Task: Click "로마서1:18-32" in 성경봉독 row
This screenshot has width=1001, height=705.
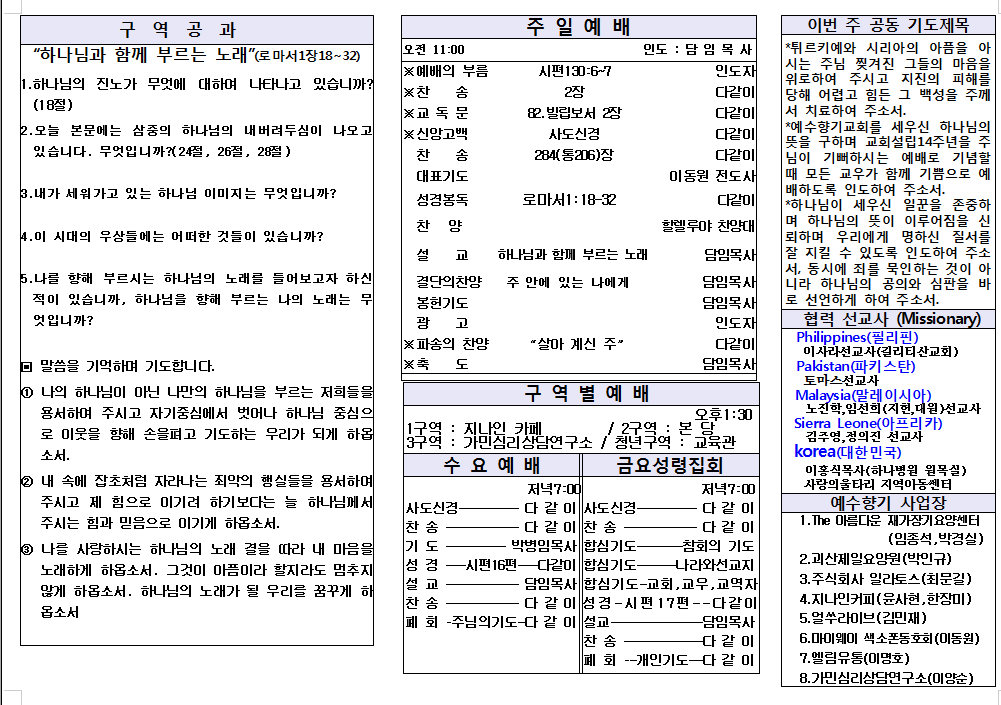Action: (569, 200)
